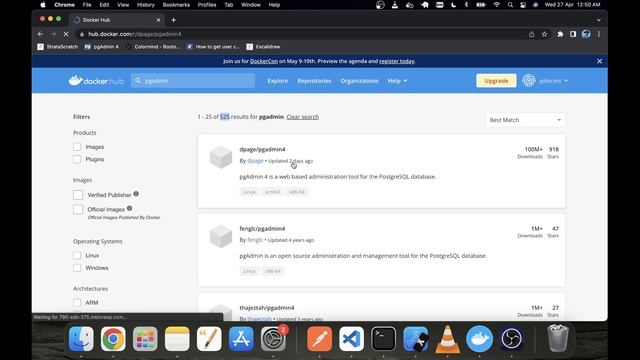The width and height of the screenshot is (640, 360).
Task: Click the Docker Hub search field
Action: point(193,81)
